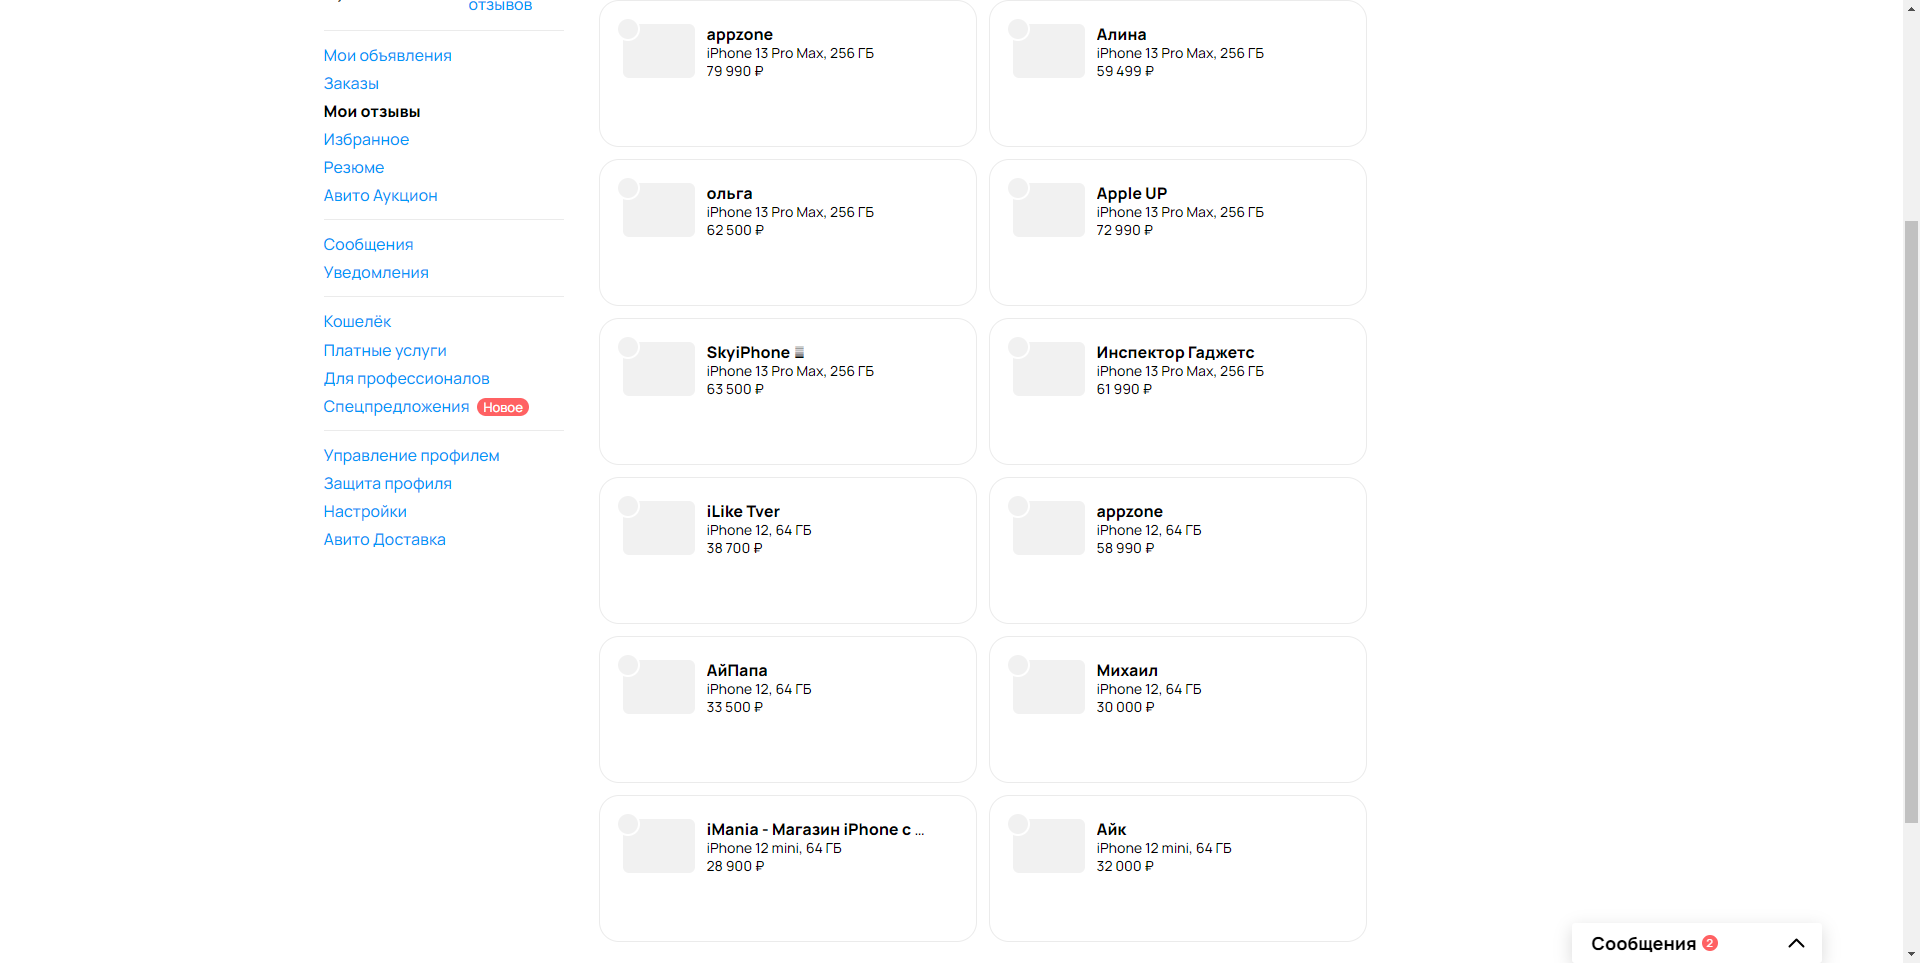This screenshot has height=963, width=1920.
Task: Click seller name Михаил
Action: tap(1127, 671)
